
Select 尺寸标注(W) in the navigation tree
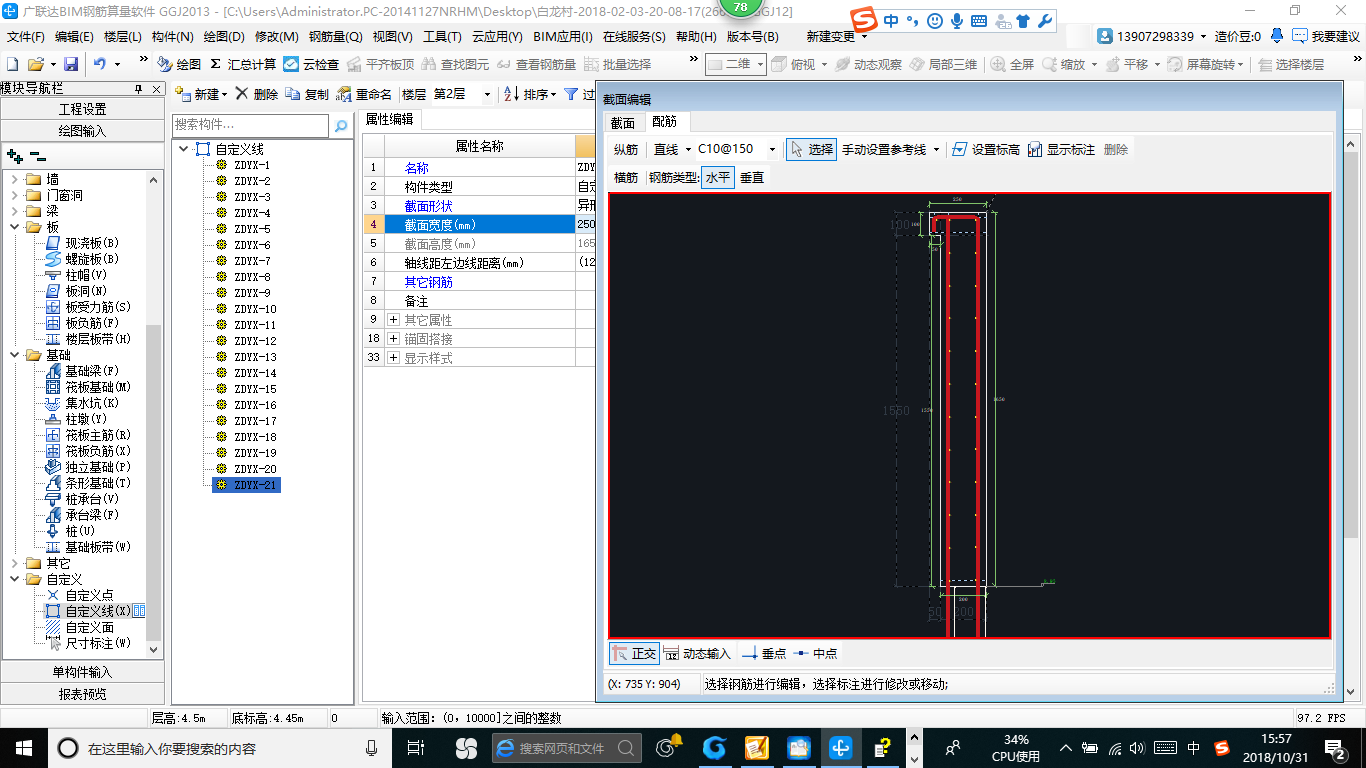[89, 643]
